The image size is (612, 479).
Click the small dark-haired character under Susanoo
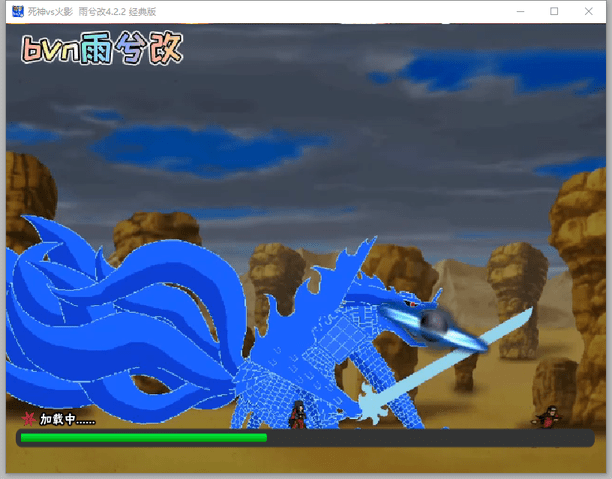tap(297, 414)
